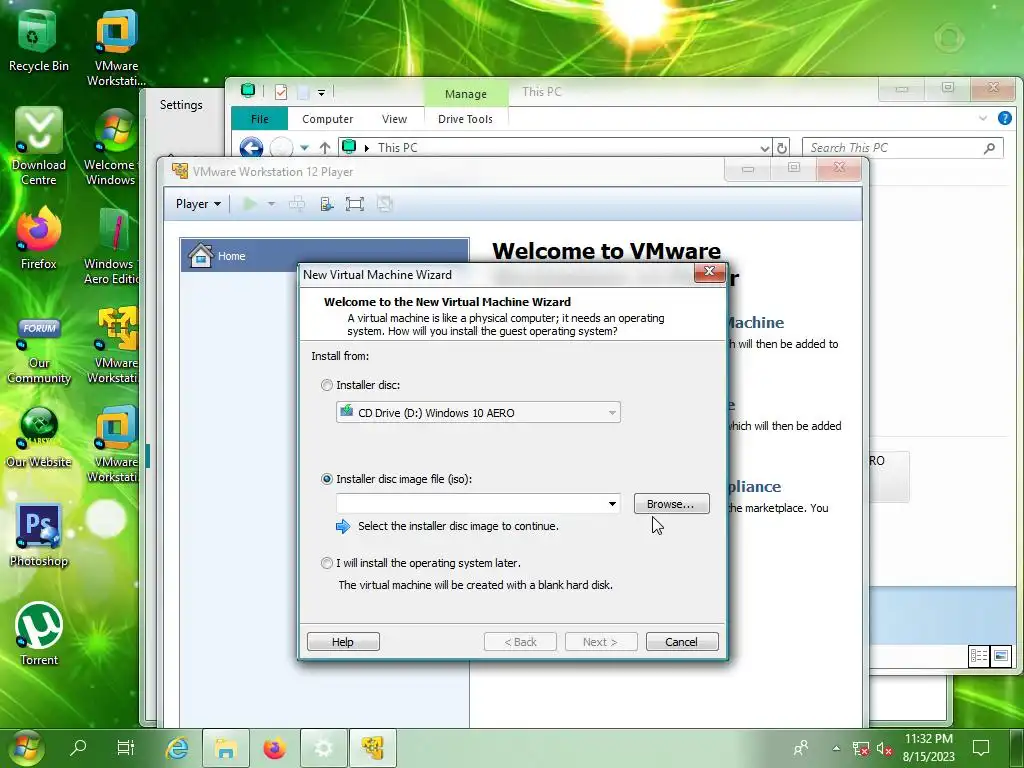Screen dimensions: 1024x768
Task: Select the Installer disc radio button
Action: tap(327, 385)
